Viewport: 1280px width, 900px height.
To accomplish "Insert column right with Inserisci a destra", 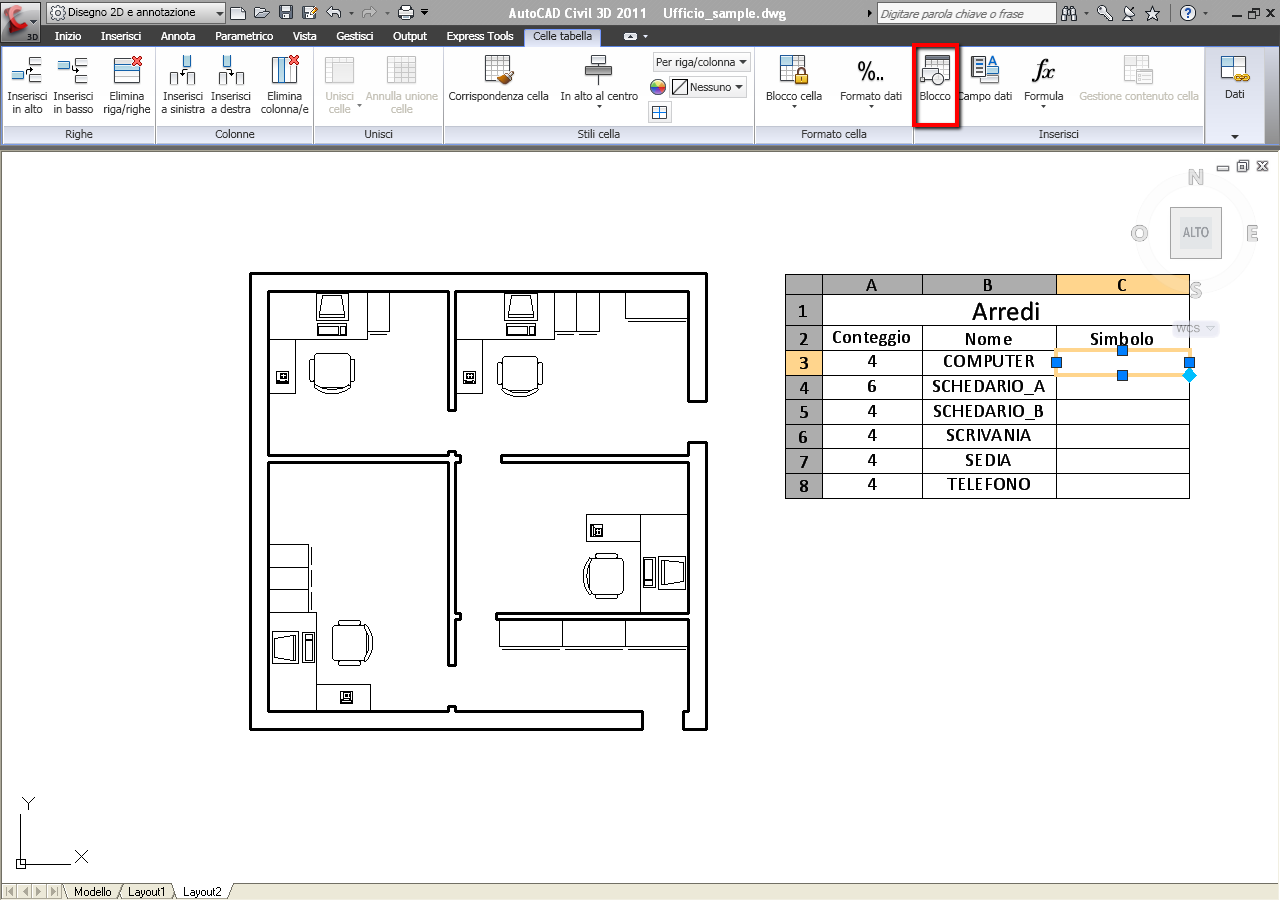I will (231, 85).
